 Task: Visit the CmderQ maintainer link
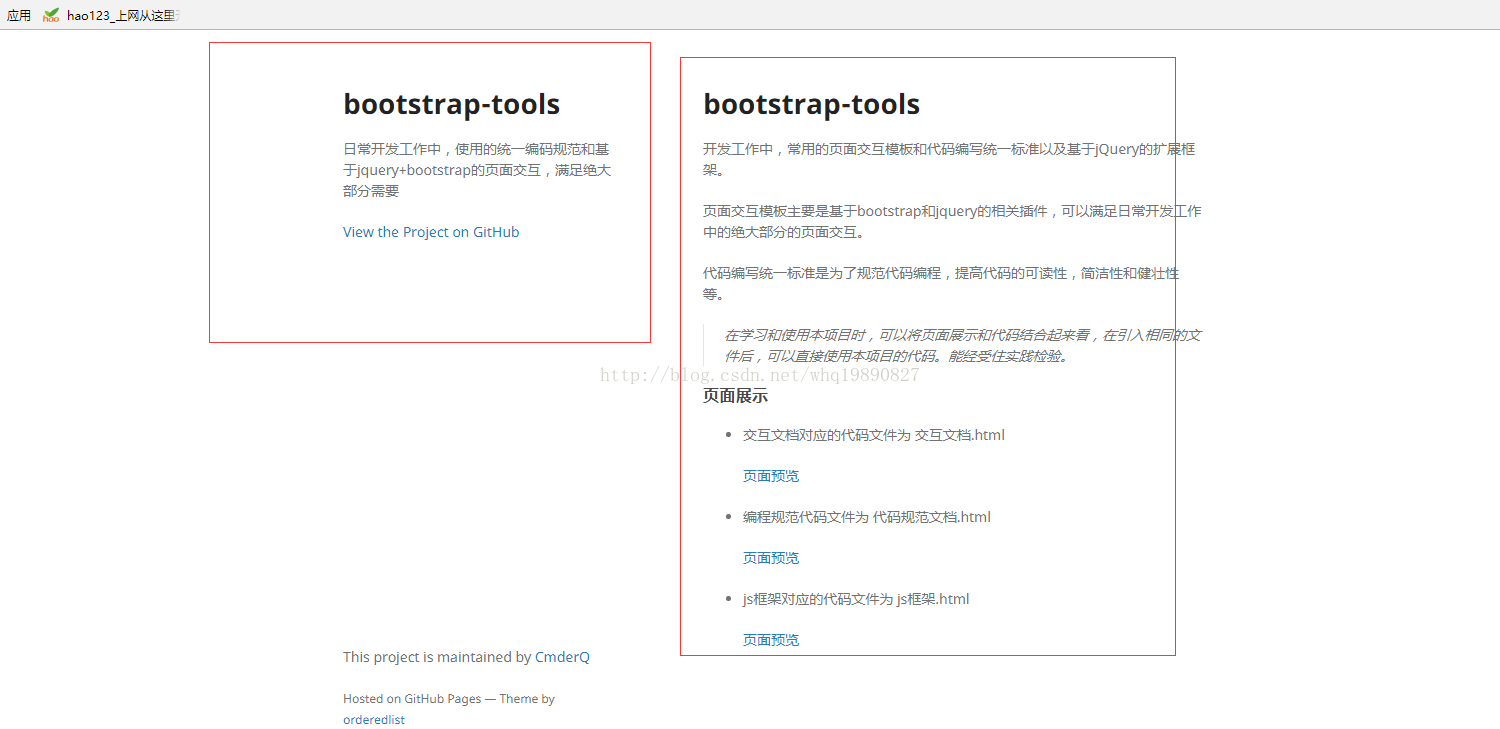pos(562,657)
